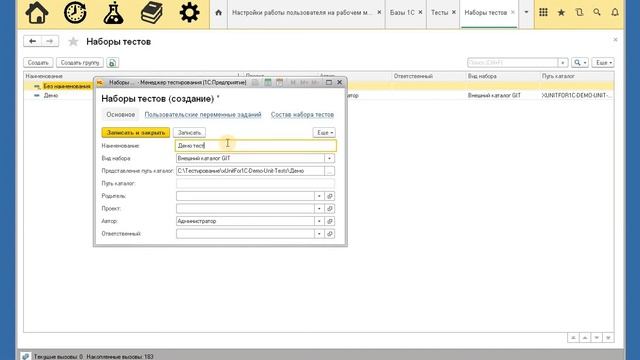Open the Еще menu of the list
This screenshot has width=640, height=360.
pos(603,63)
